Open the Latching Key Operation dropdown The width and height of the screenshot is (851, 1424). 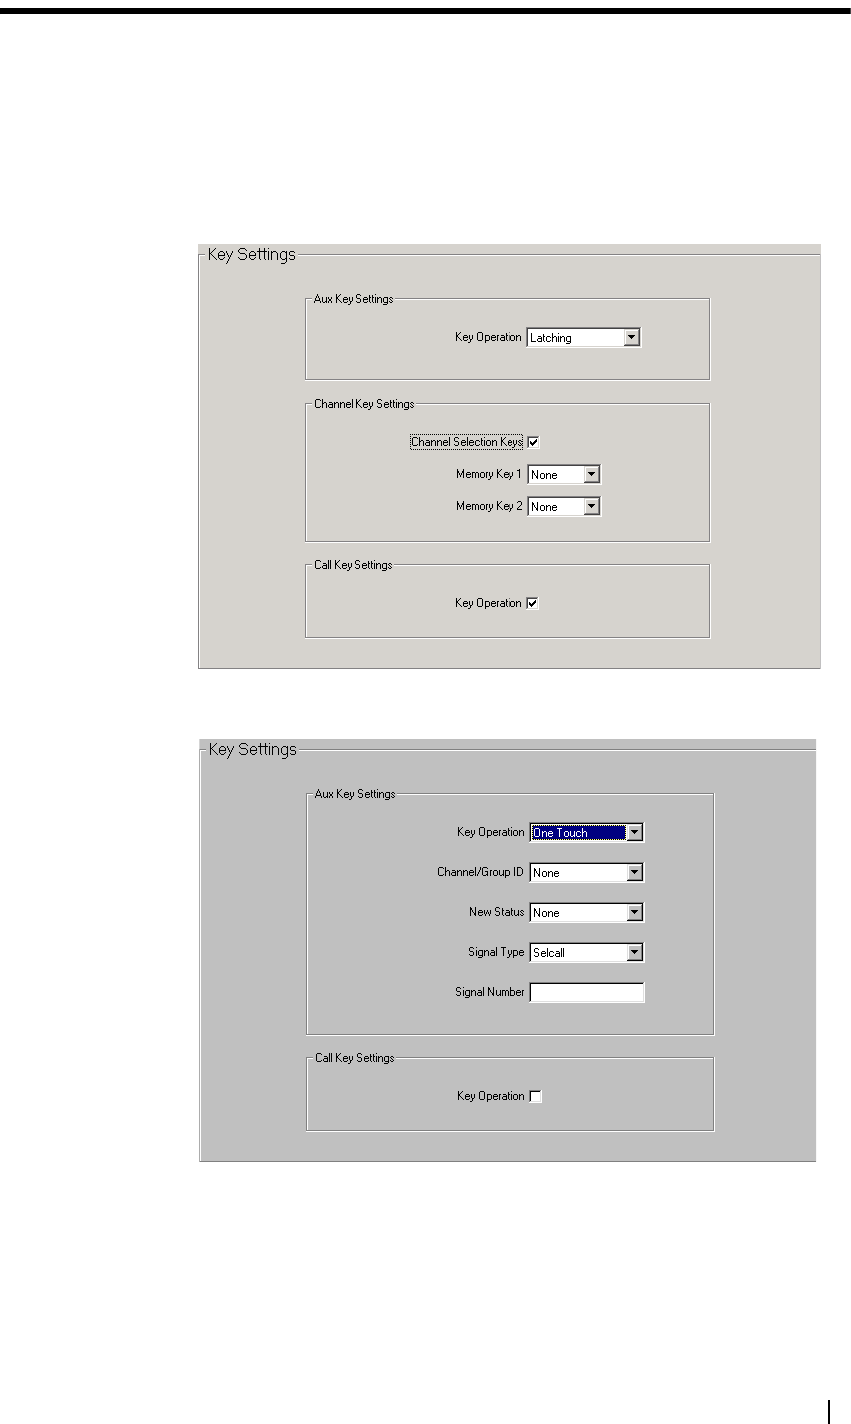pos(583,338)
